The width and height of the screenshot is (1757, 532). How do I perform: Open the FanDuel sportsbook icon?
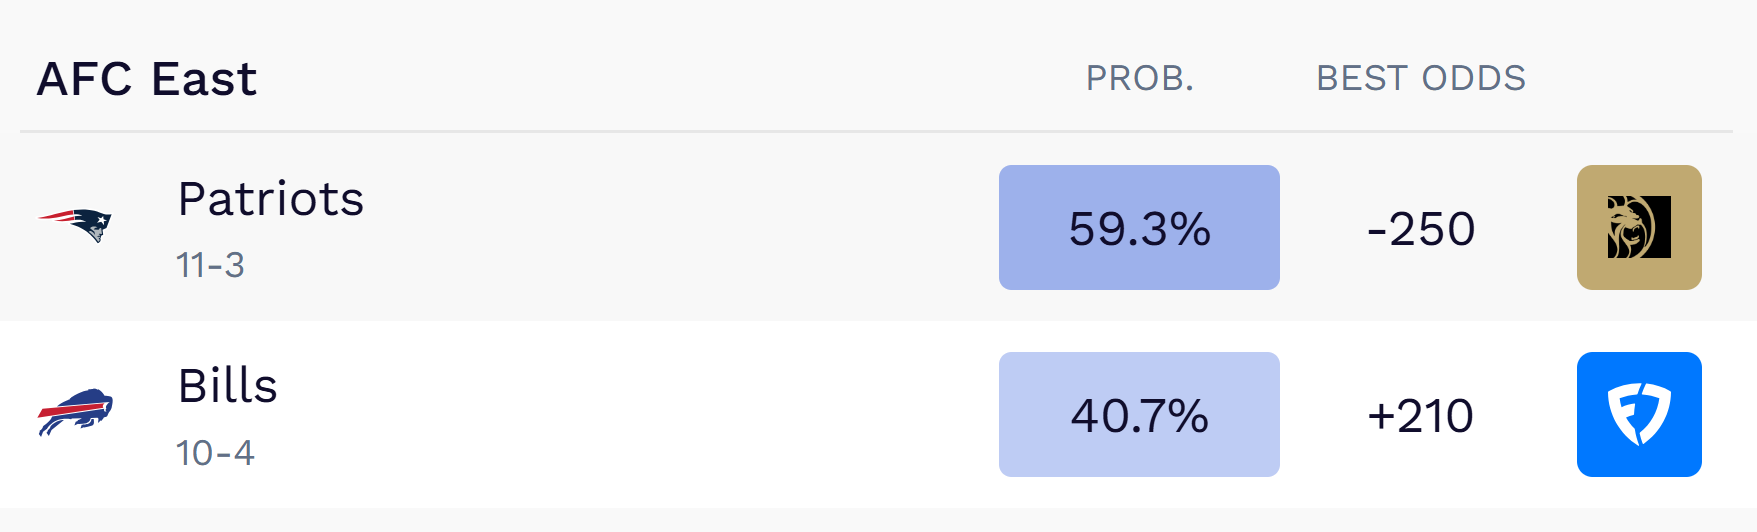tap(1639, 414)
